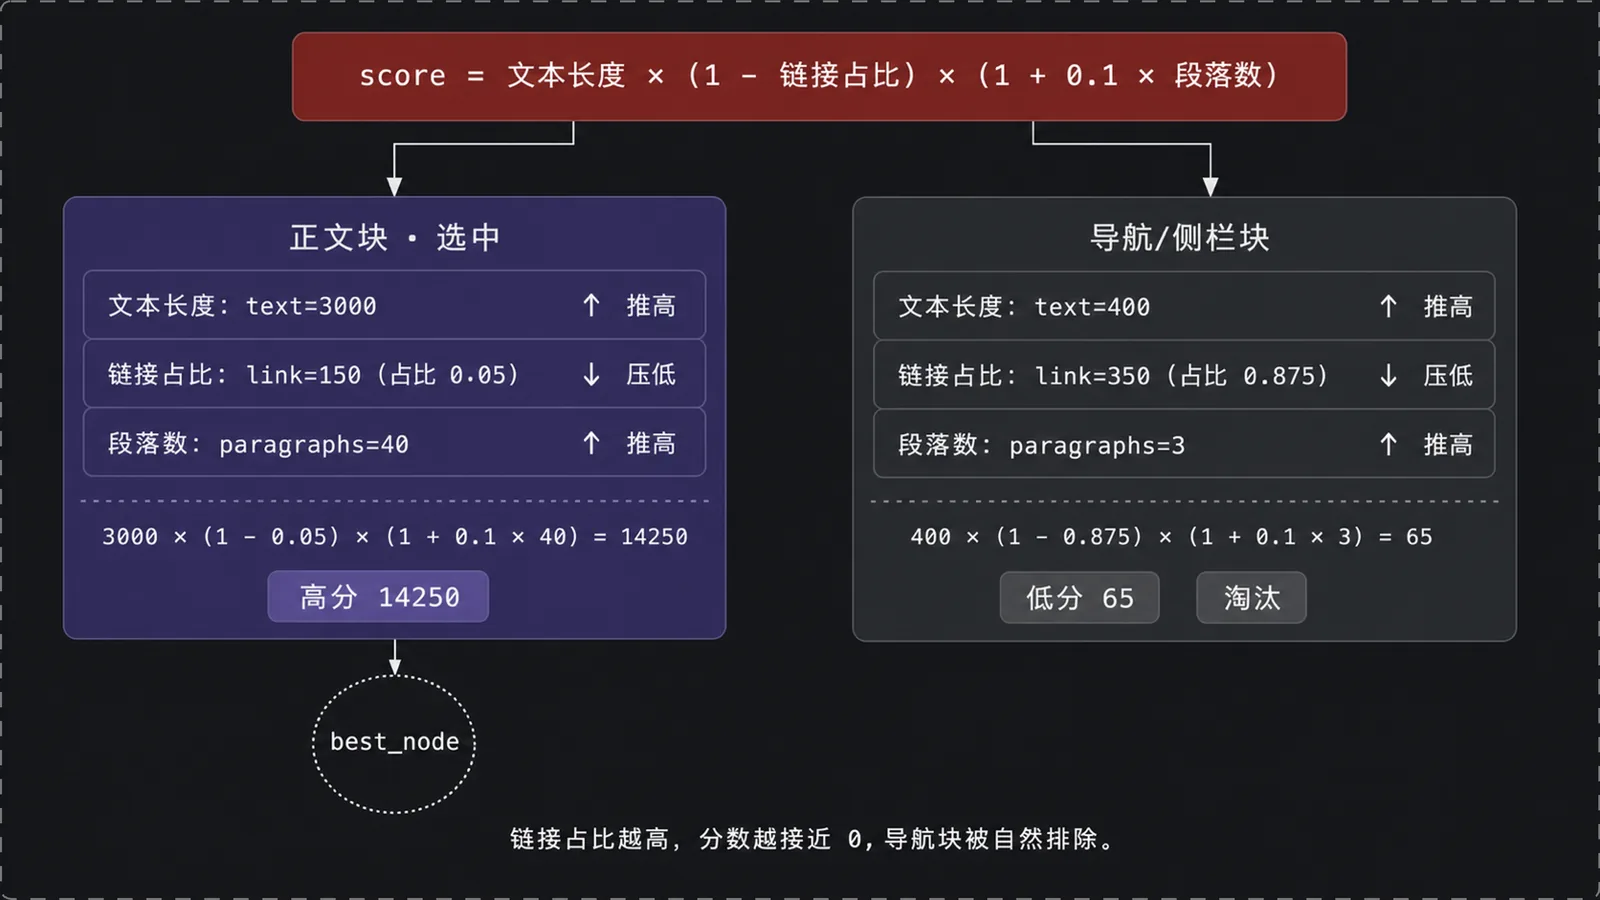
Task: Click the 低分 65 badge
Action: (x=1080, y=598)
